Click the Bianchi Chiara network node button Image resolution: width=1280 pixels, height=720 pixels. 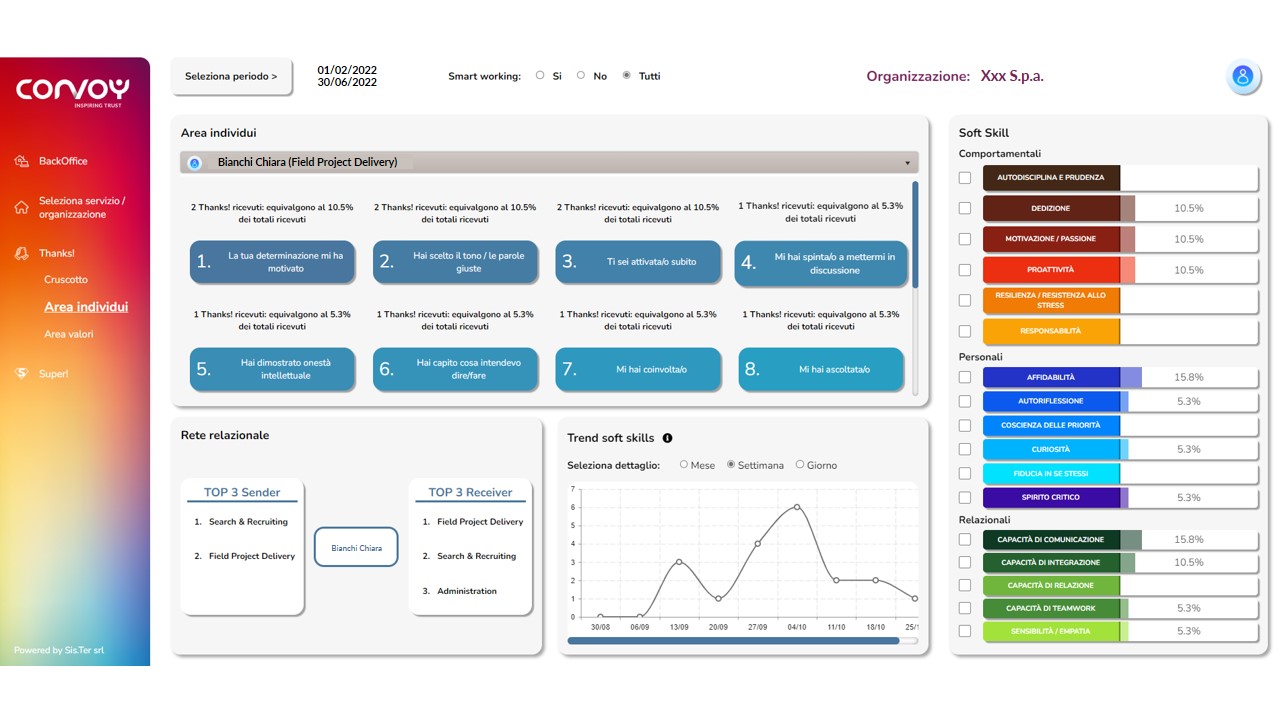click(356, 548)
